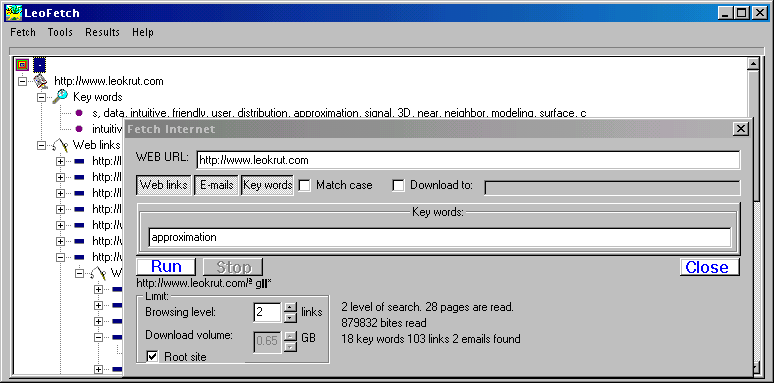Focus the WEB URL input field

[468, 160]
